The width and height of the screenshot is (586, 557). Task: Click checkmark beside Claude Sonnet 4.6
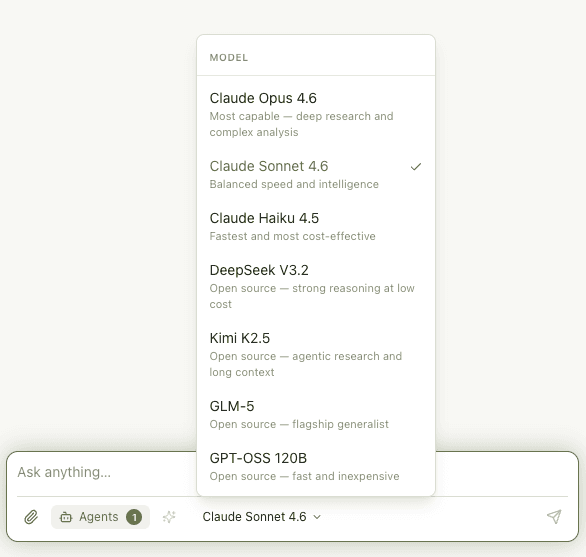point(416,167)
